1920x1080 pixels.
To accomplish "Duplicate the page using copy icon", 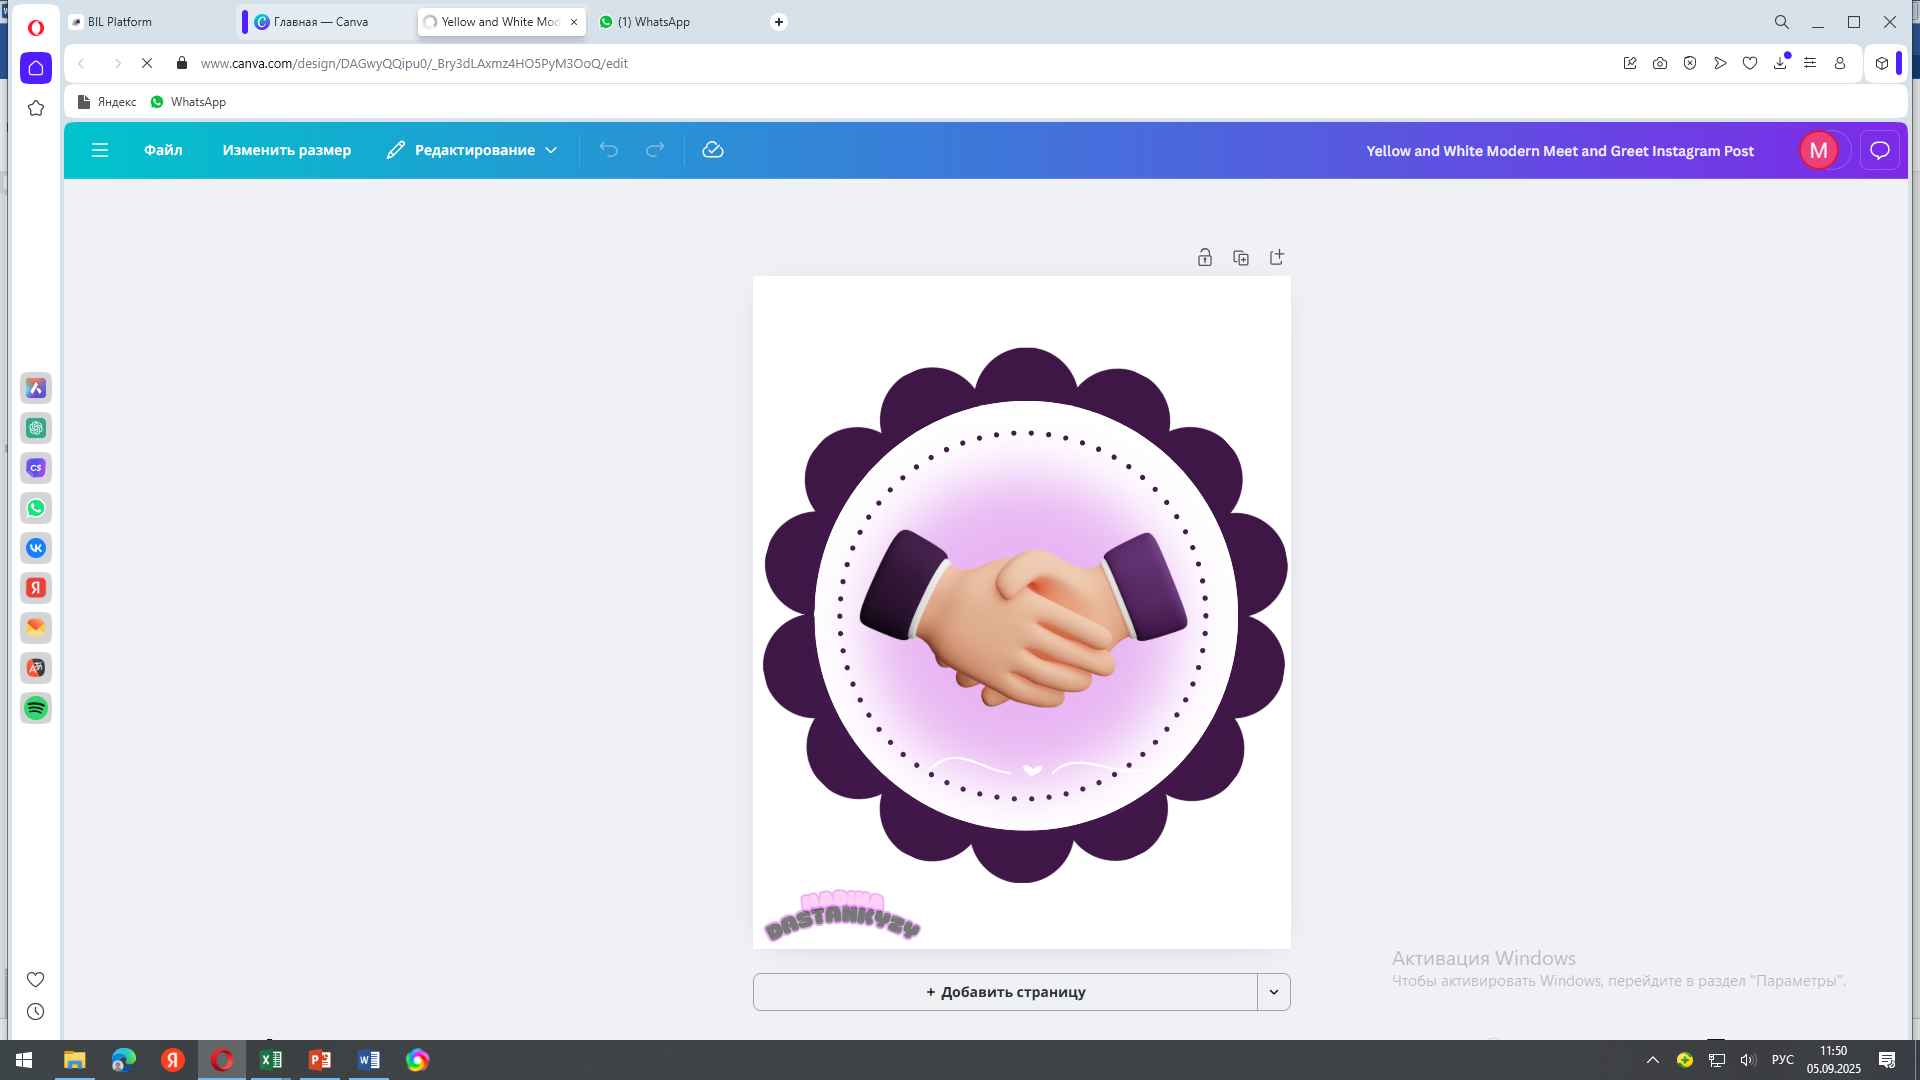I will pyautogui.click(x=1241, y=258).
